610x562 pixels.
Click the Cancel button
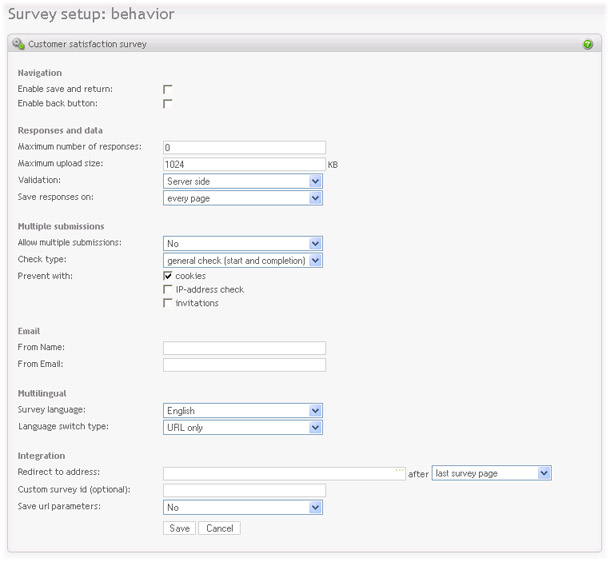[x=219, y=528]
